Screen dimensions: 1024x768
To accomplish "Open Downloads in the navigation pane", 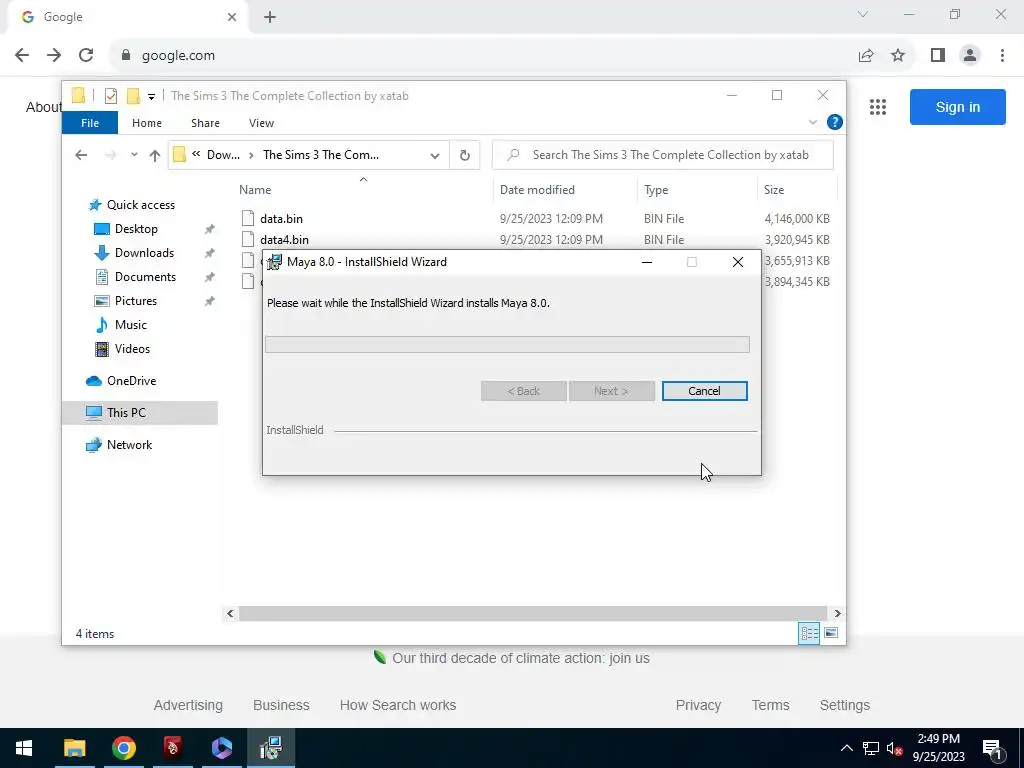I will (x=144, y=253).
